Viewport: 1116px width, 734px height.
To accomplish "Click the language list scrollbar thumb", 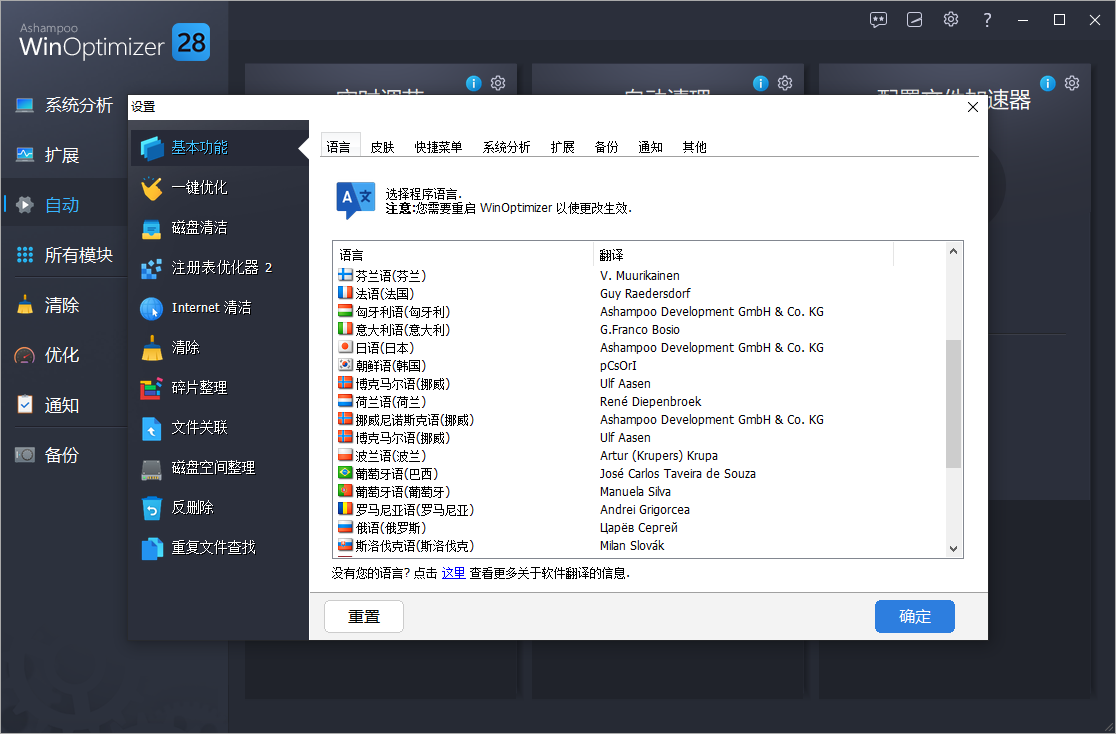I will point(954,404).
